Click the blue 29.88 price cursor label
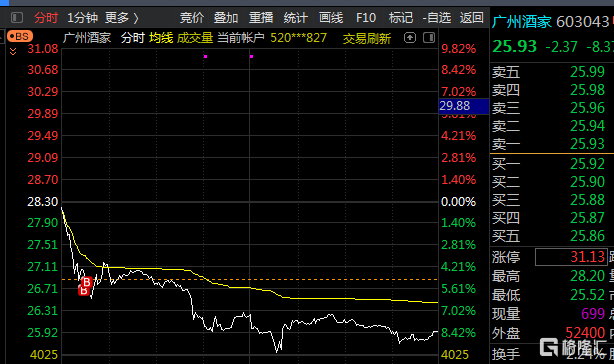 (464, 106)
